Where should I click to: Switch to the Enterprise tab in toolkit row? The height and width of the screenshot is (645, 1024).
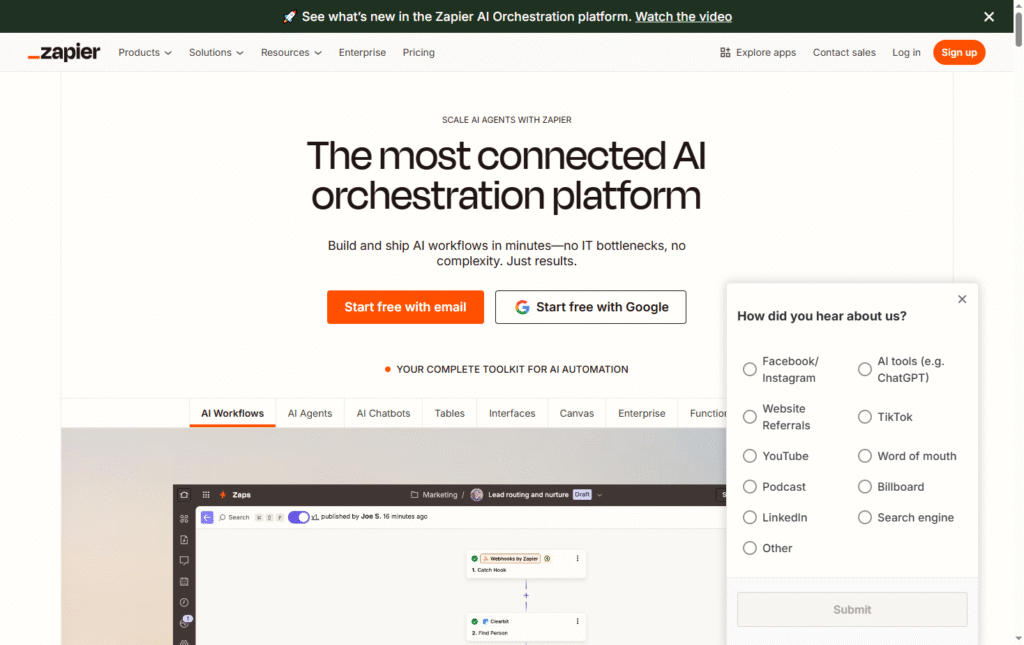(x=642, y=413)
